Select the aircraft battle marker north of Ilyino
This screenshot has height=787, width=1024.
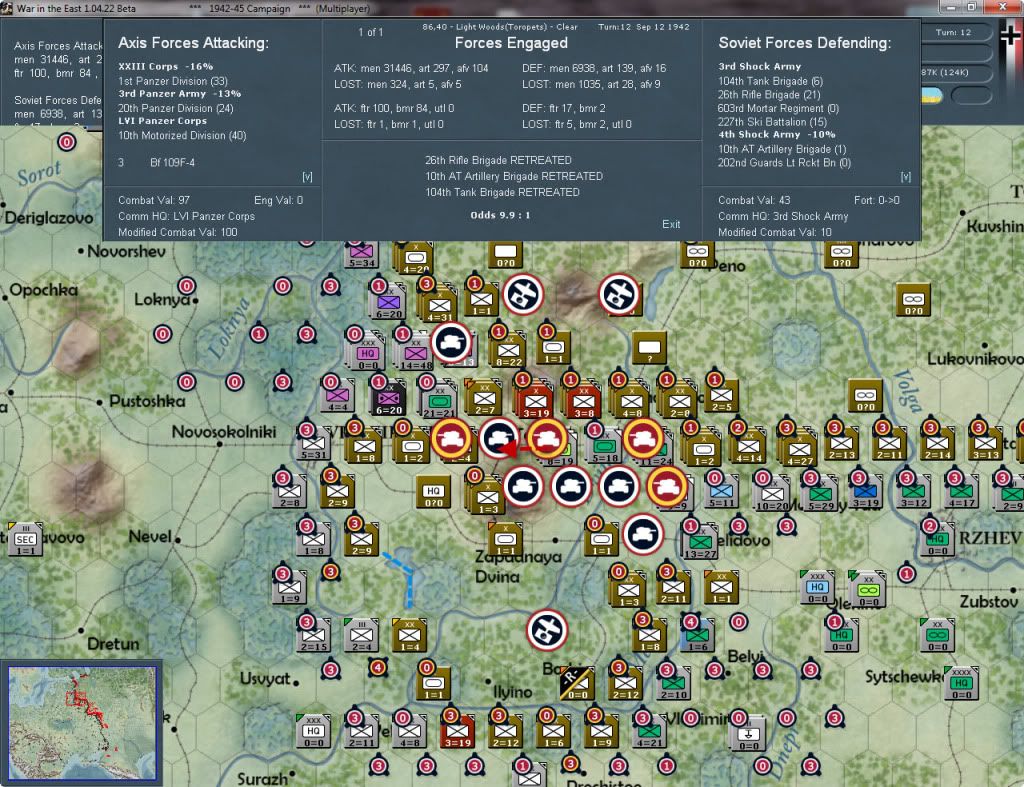point(547,630)
